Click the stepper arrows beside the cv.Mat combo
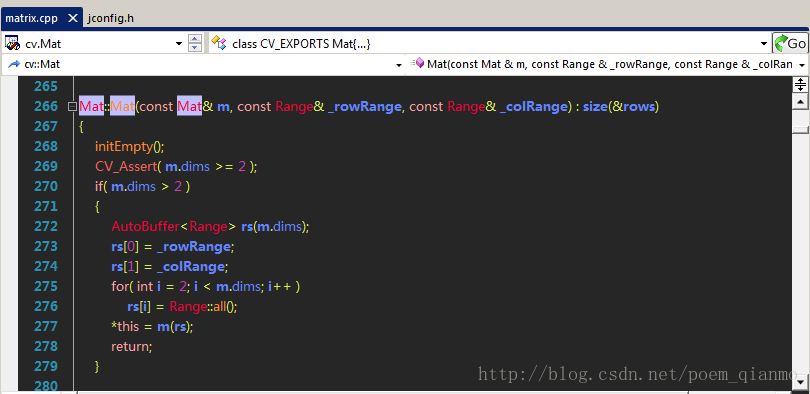The width and height of the screenshot is (810, 394). 195,43
